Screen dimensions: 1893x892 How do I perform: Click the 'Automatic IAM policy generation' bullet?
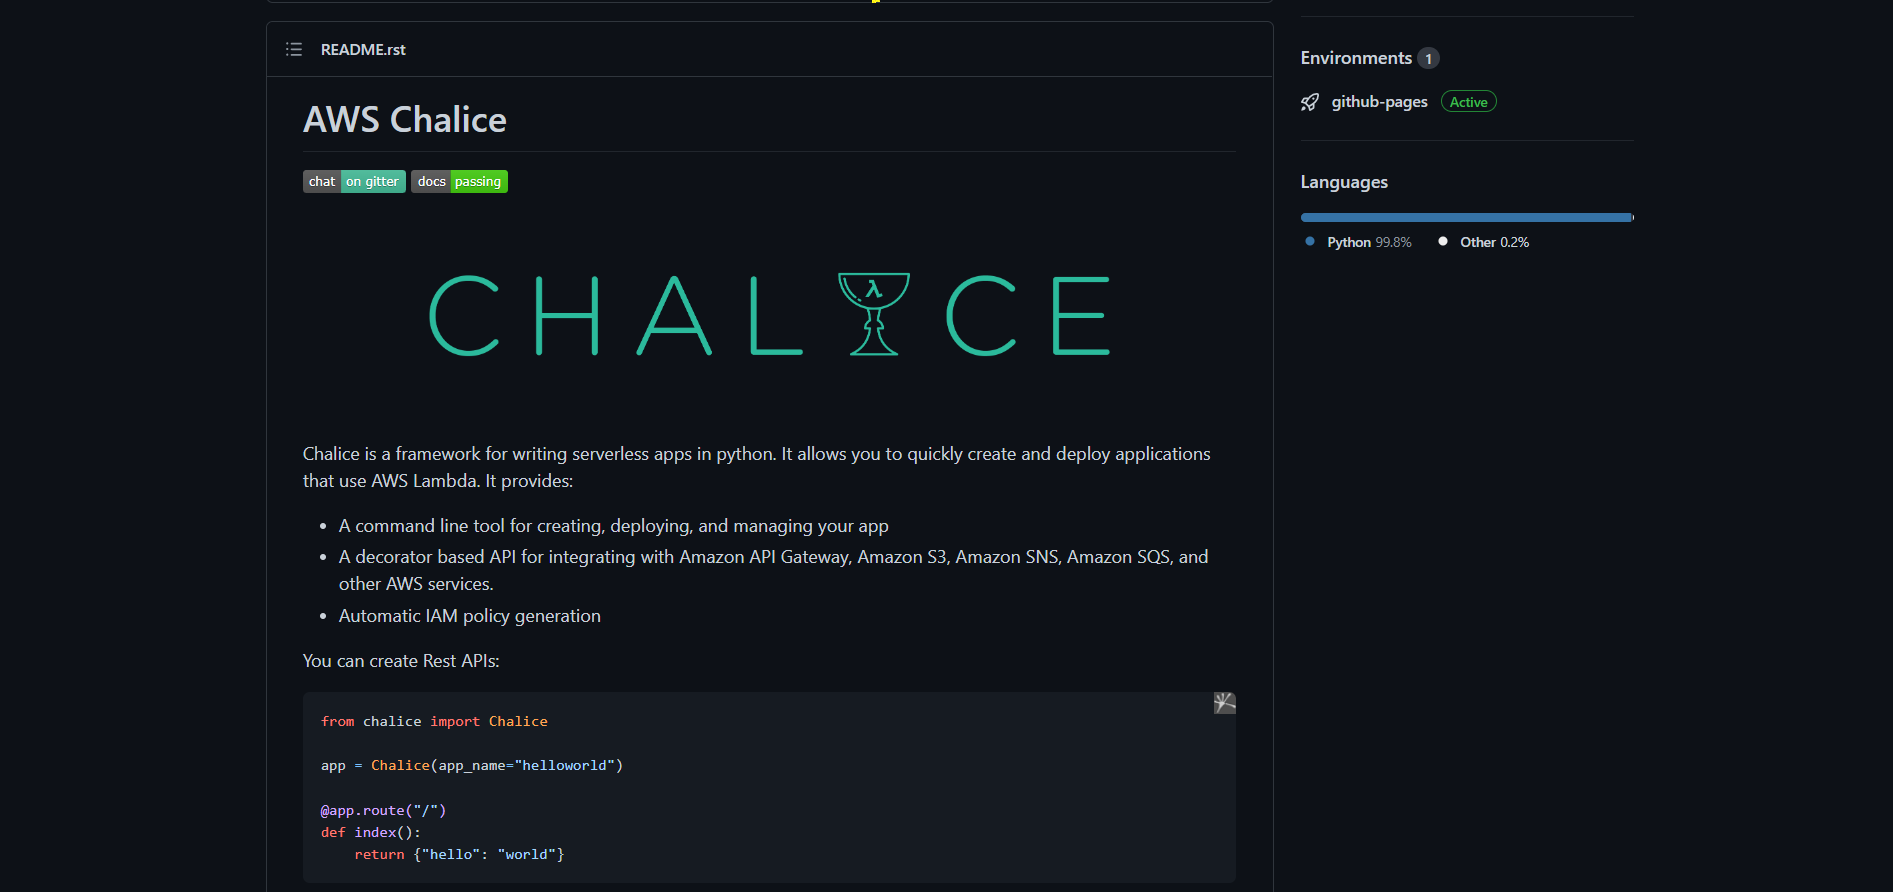[x=470, y=616]
